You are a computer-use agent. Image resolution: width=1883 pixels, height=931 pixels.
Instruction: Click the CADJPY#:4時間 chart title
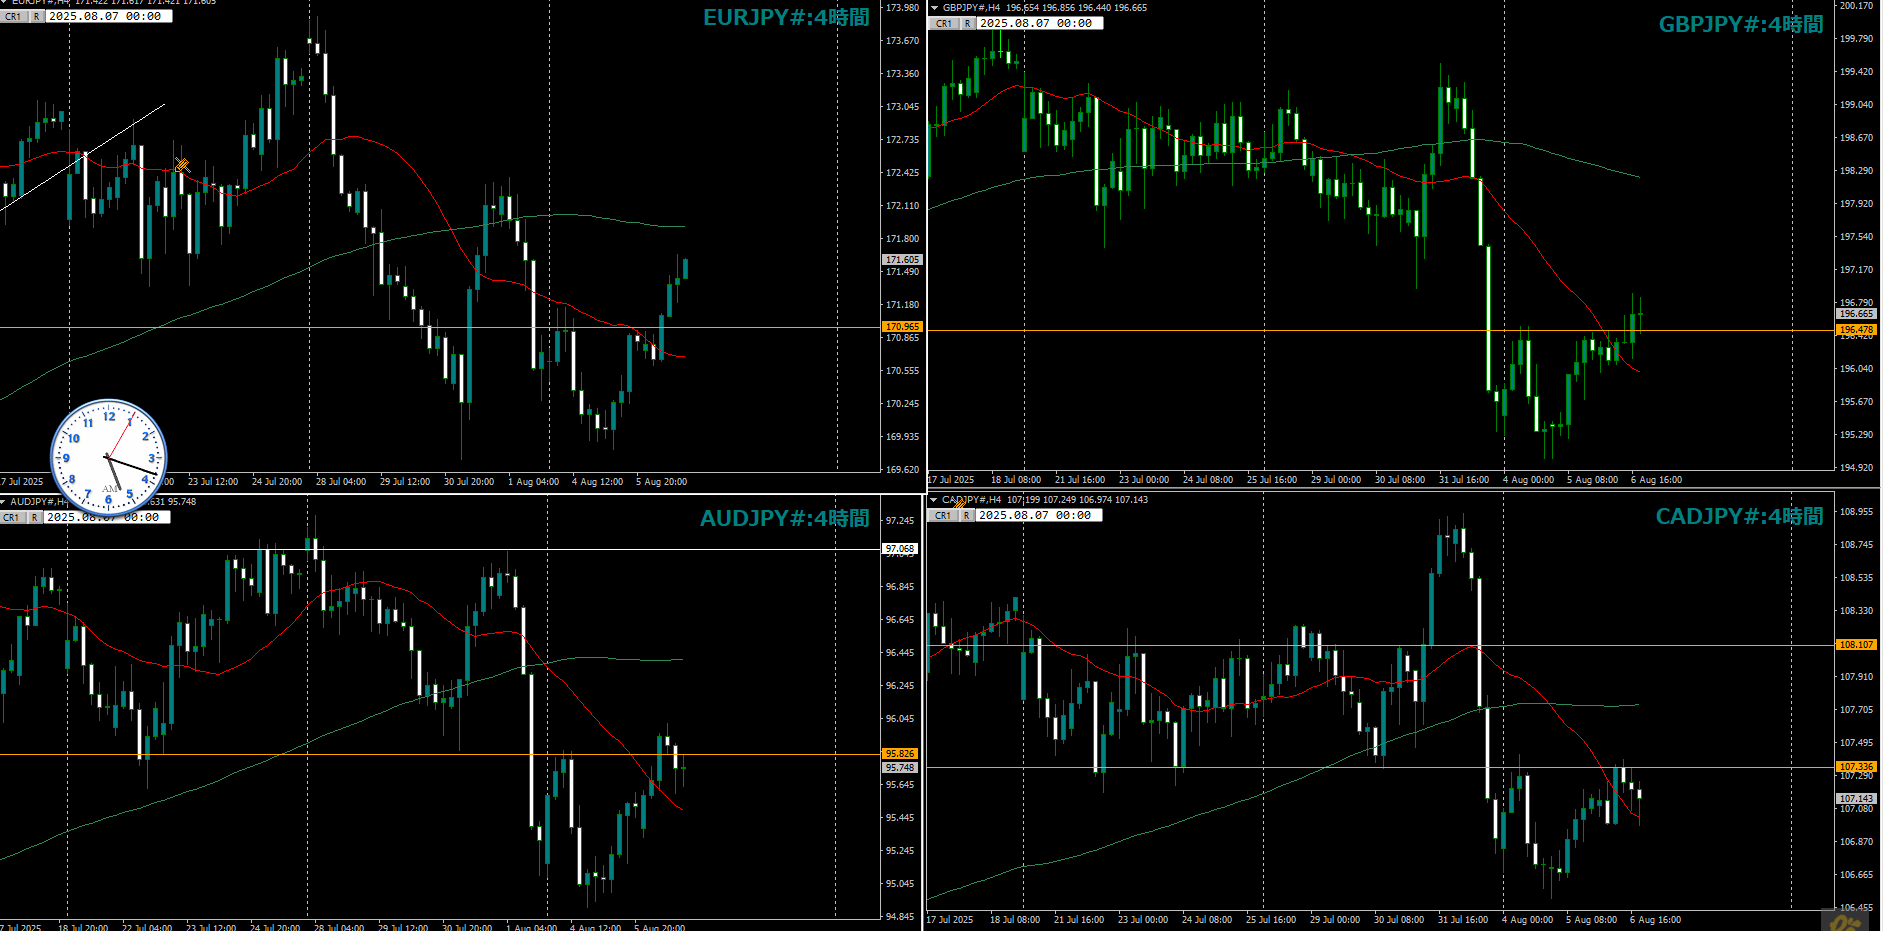pos(1740,516)
